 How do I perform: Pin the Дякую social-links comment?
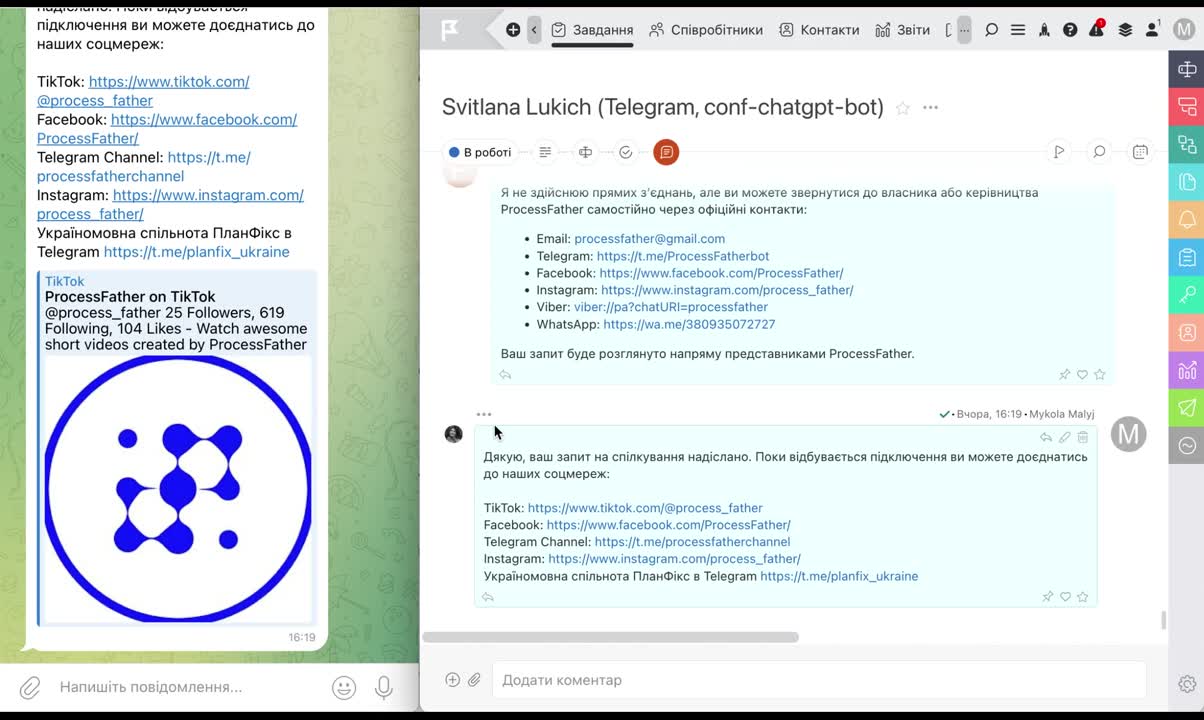pyautogui.click(x=1047, y=597)
